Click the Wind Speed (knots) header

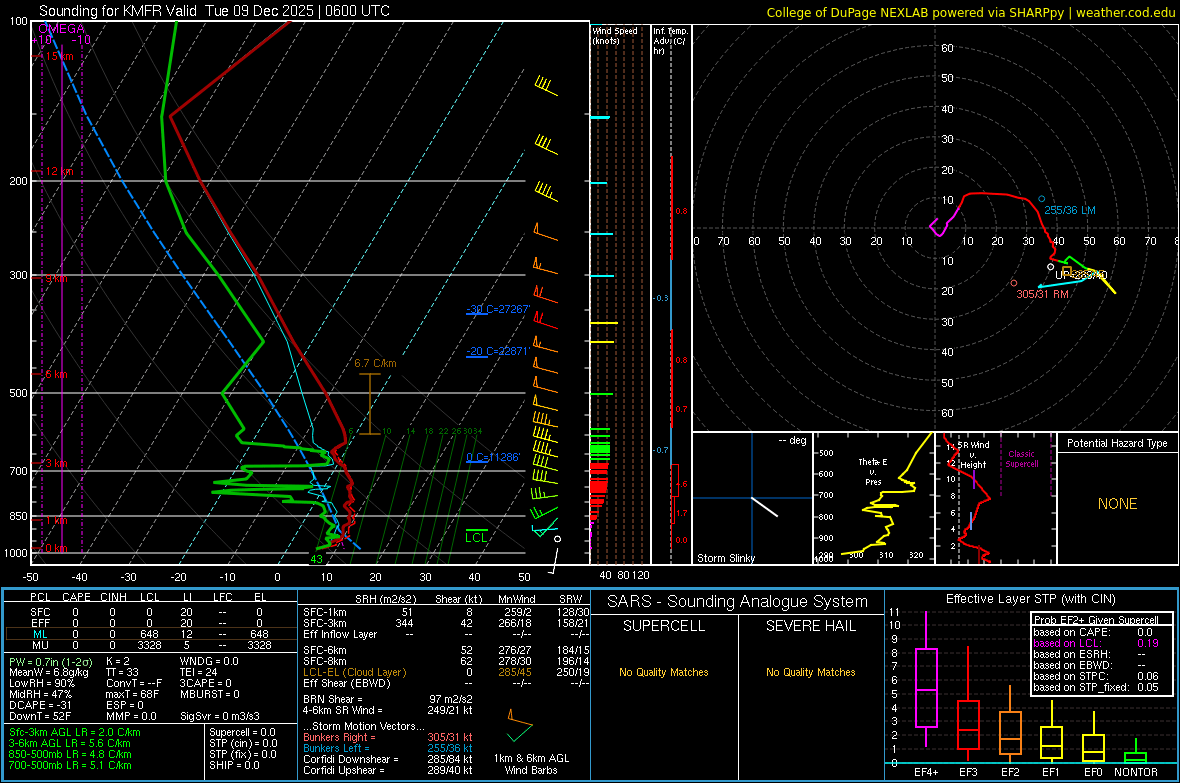pos(615,35)
